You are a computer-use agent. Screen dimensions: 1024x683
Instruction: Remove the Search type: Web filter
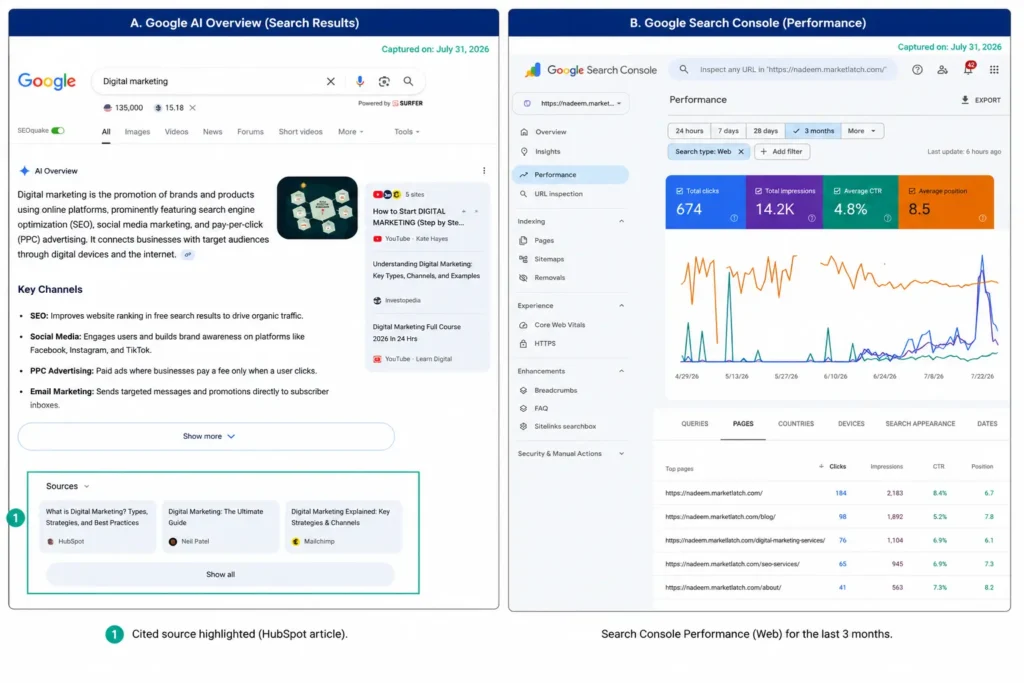pyautogui.click(x=741, y=151)
